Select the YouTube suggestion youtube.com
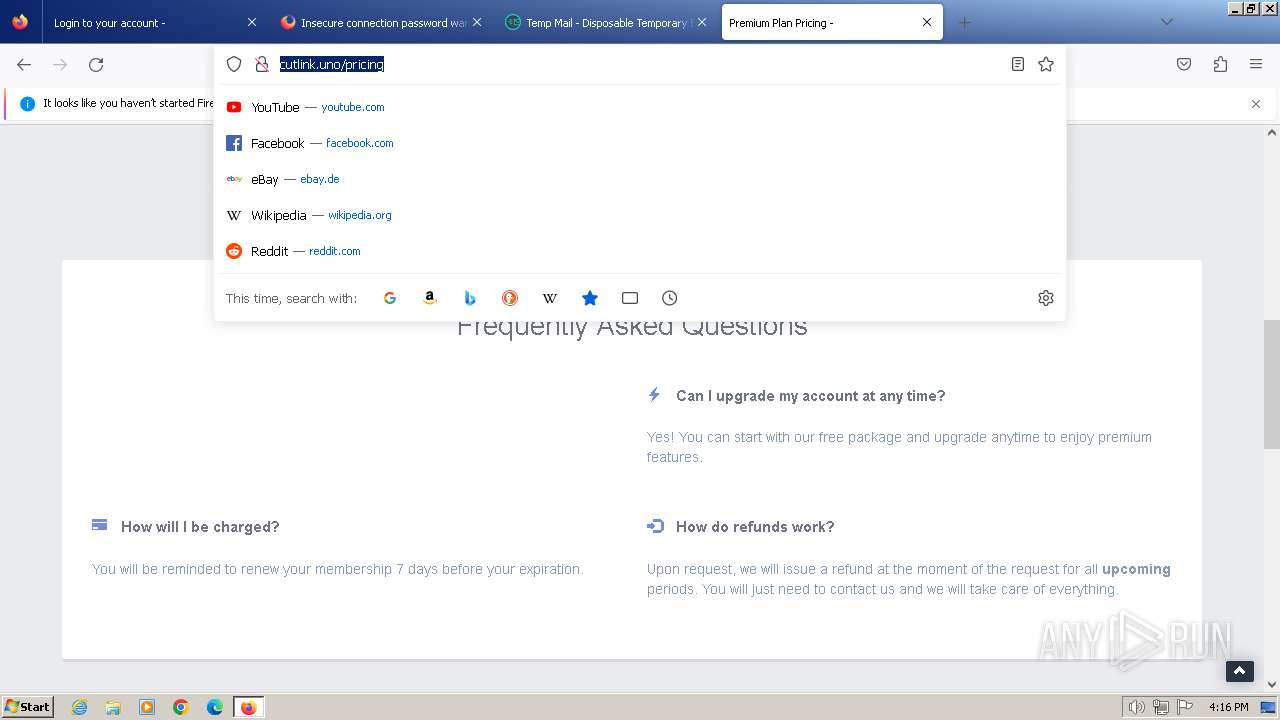Screen dimensions: 1280x720 tap(640, 107)
